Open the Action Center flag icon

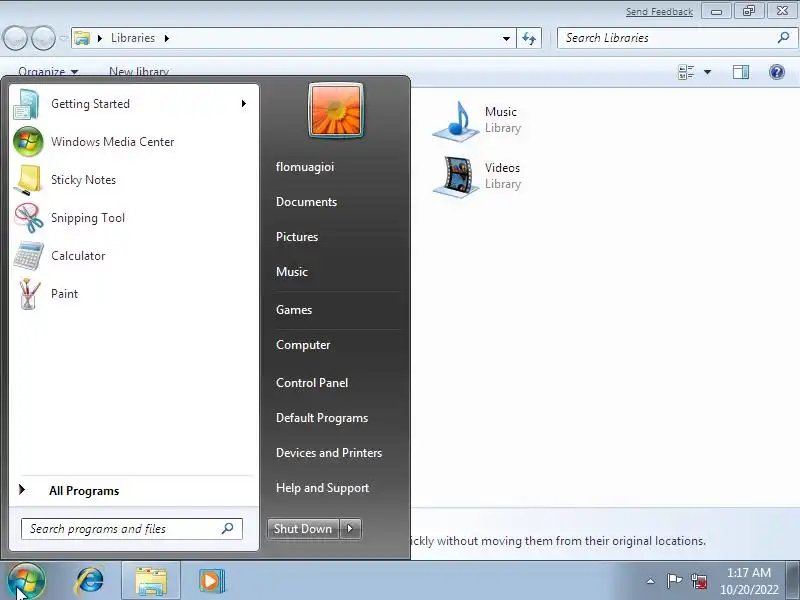click(x=674, y=580)
